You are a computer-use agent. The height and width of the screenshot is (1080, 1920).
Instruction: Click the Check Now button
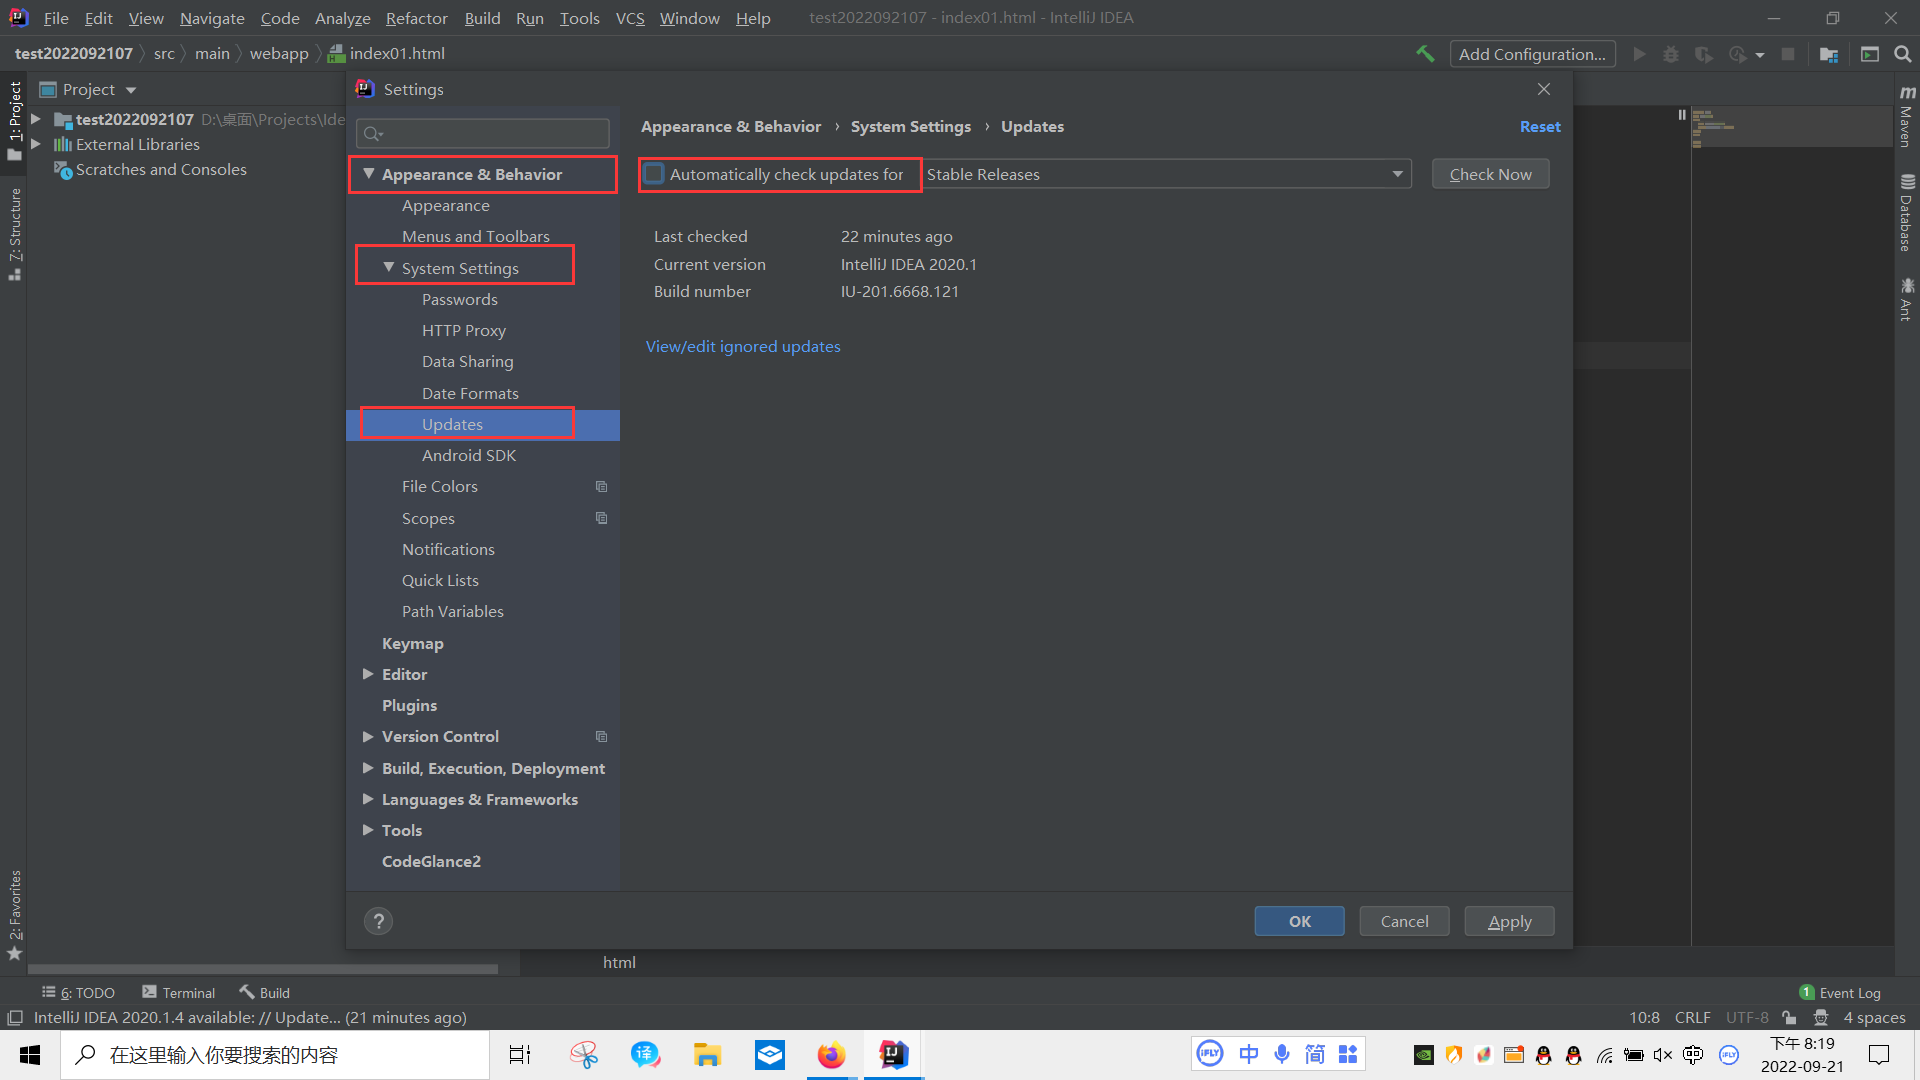point(1490,174)
